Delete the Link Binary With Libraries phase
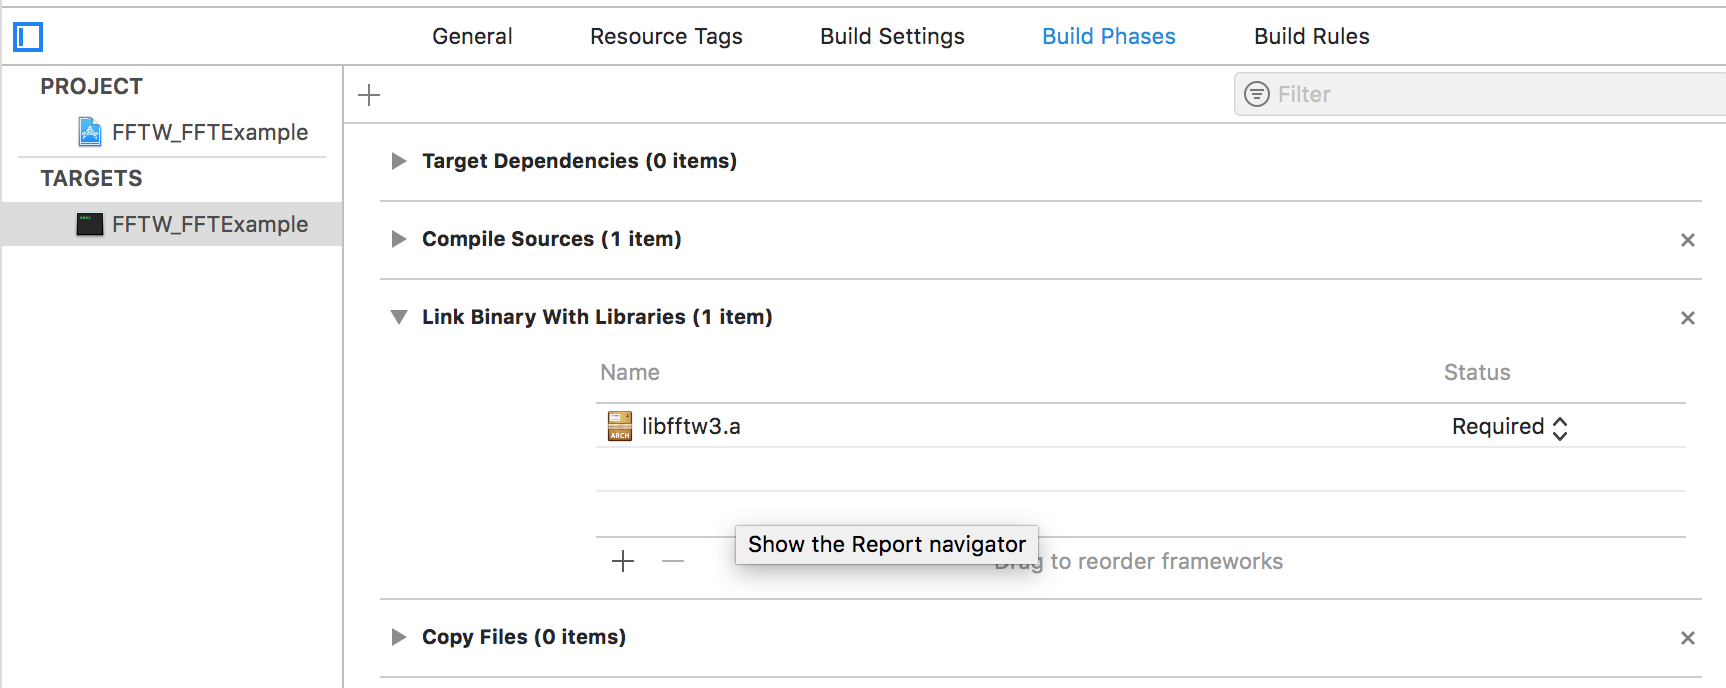This screenshot has width=1726, height=688. pyautogui.click(x=1688, y=318)
